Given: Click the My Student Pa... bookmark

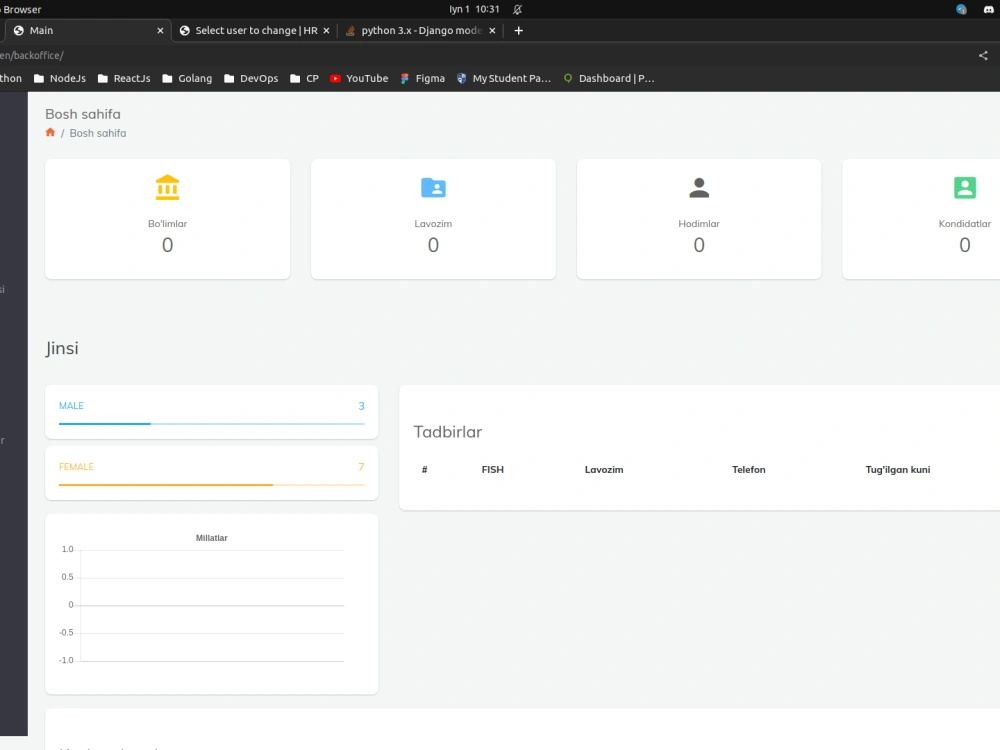Looking at the screenshot, I should click(503, 78).
